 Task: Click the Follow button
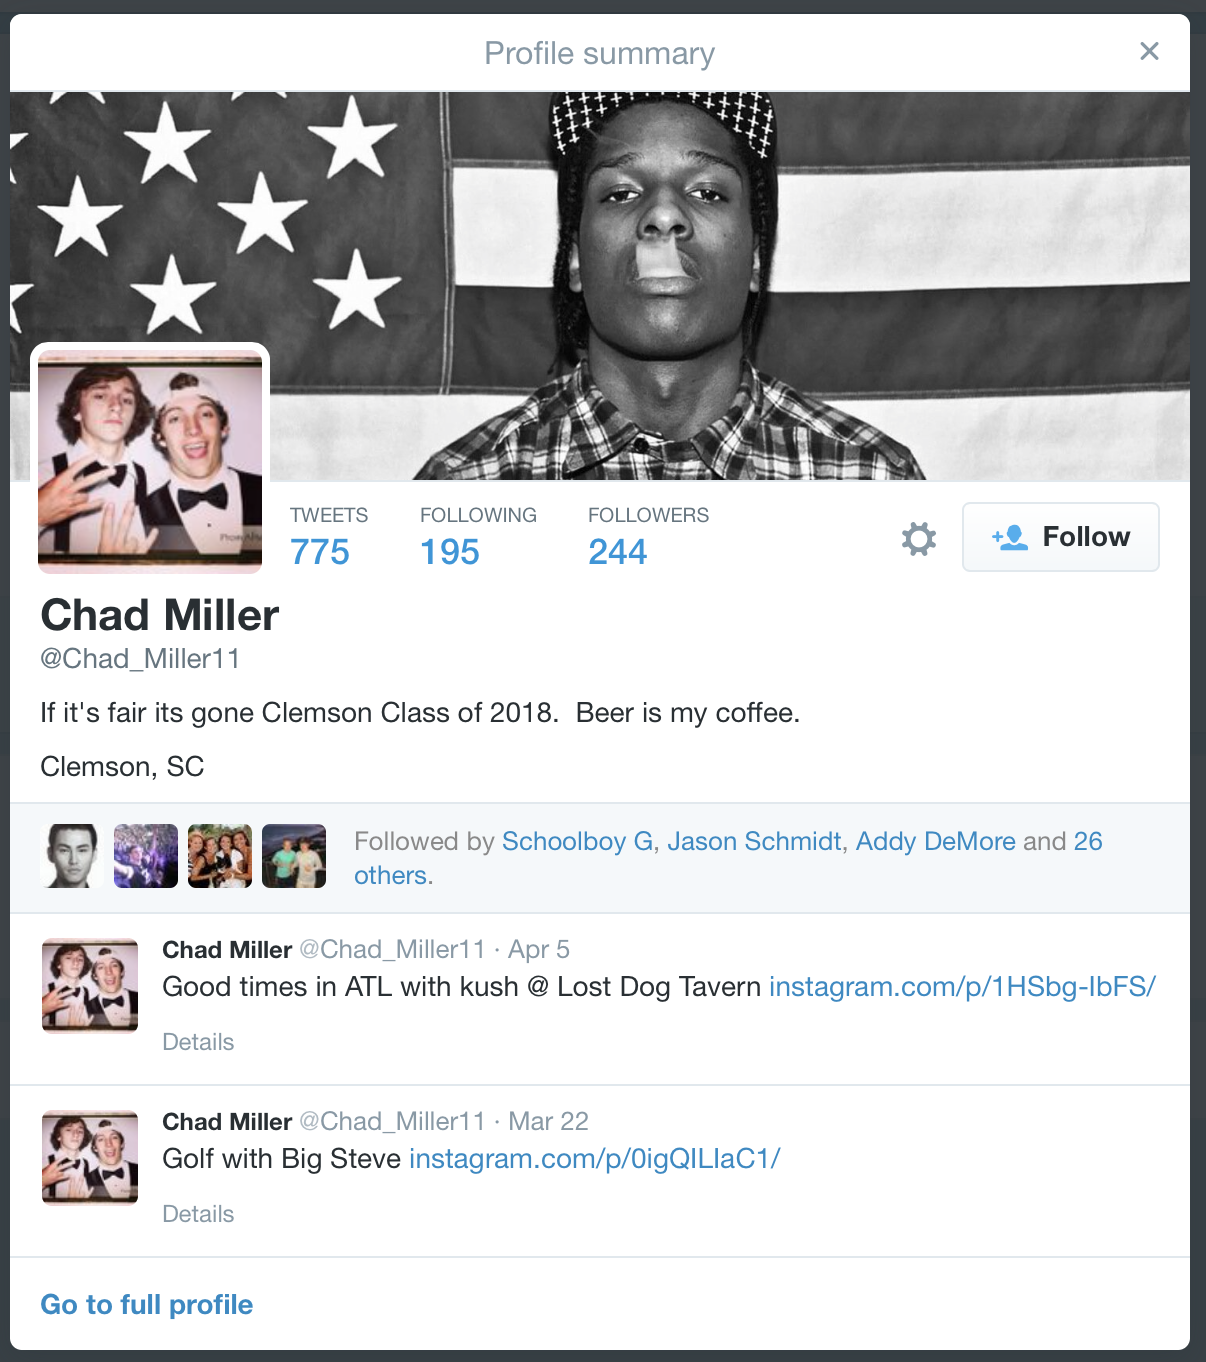1060,537
